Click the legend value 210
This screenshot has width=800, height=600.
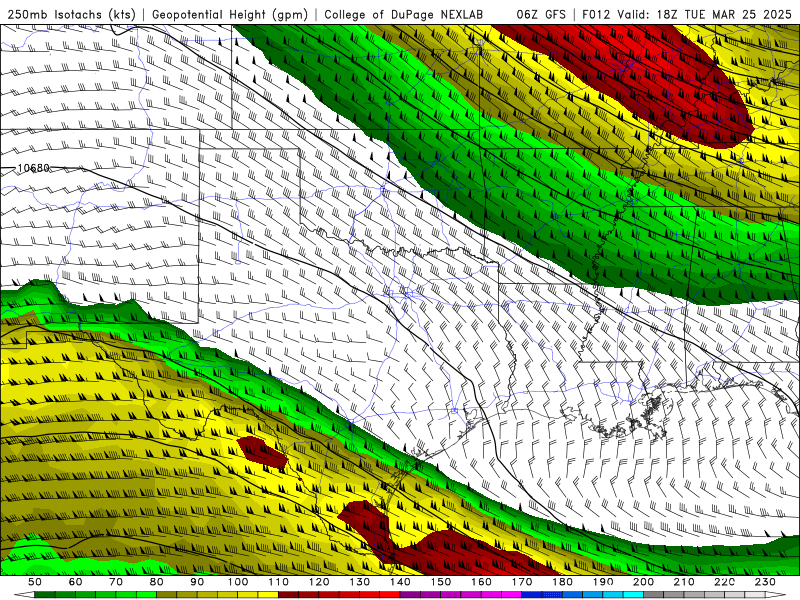click(684, 582)
